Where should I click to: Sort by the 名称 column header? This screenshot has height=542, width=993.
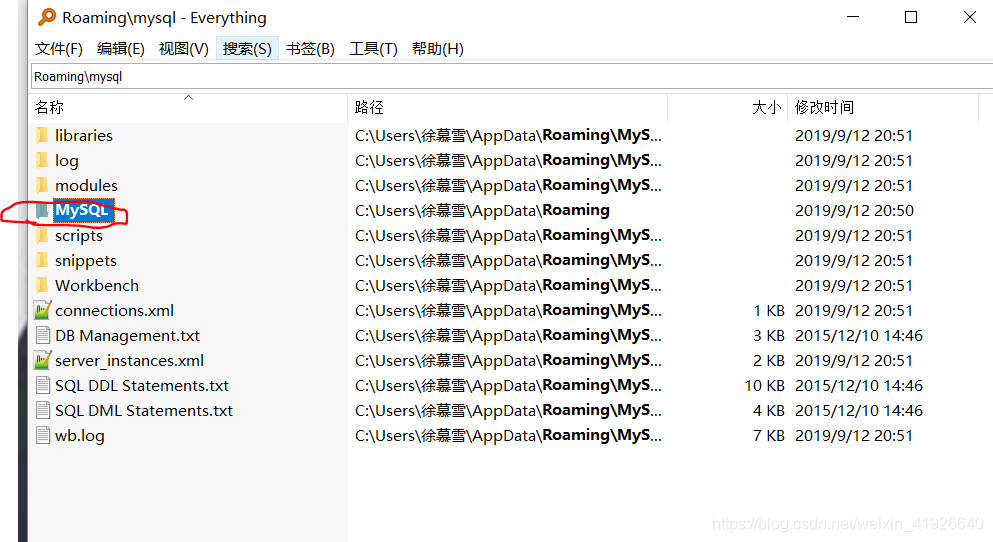(188, 108)
